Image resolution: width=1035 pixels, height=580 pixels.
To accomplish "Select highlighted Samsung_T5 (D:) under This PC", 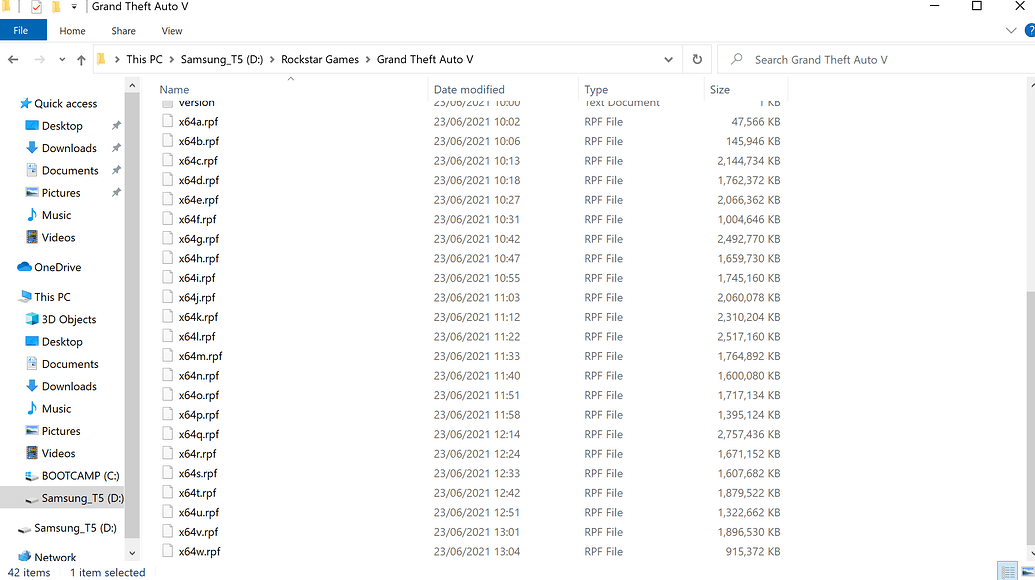I will coord(82,498).
